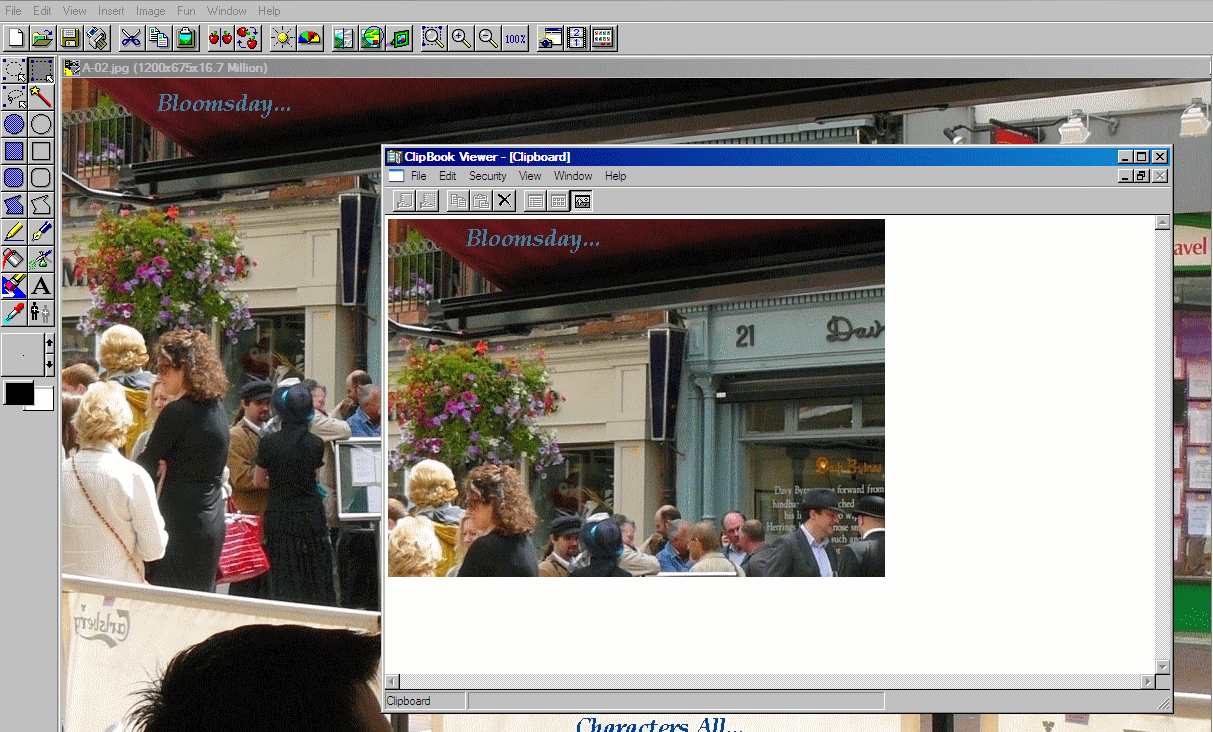The height and width of the screenshot is (732, 1213).
Task: Click the Copy icon in the editor toolbar
Action: tap(158, 38)
